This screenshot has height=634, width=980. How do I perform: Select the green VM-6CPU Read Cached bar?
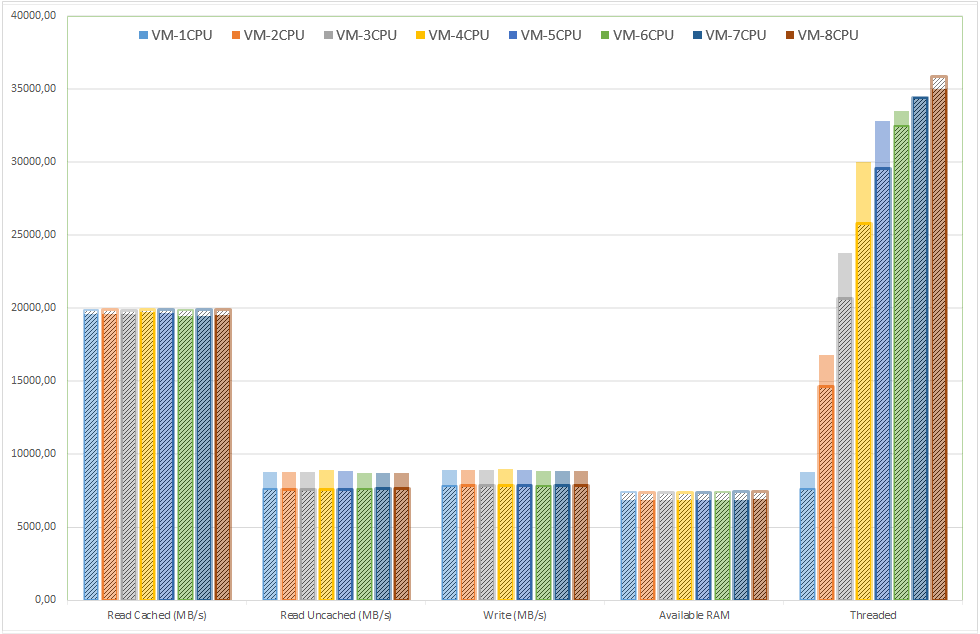coord(186,455)
